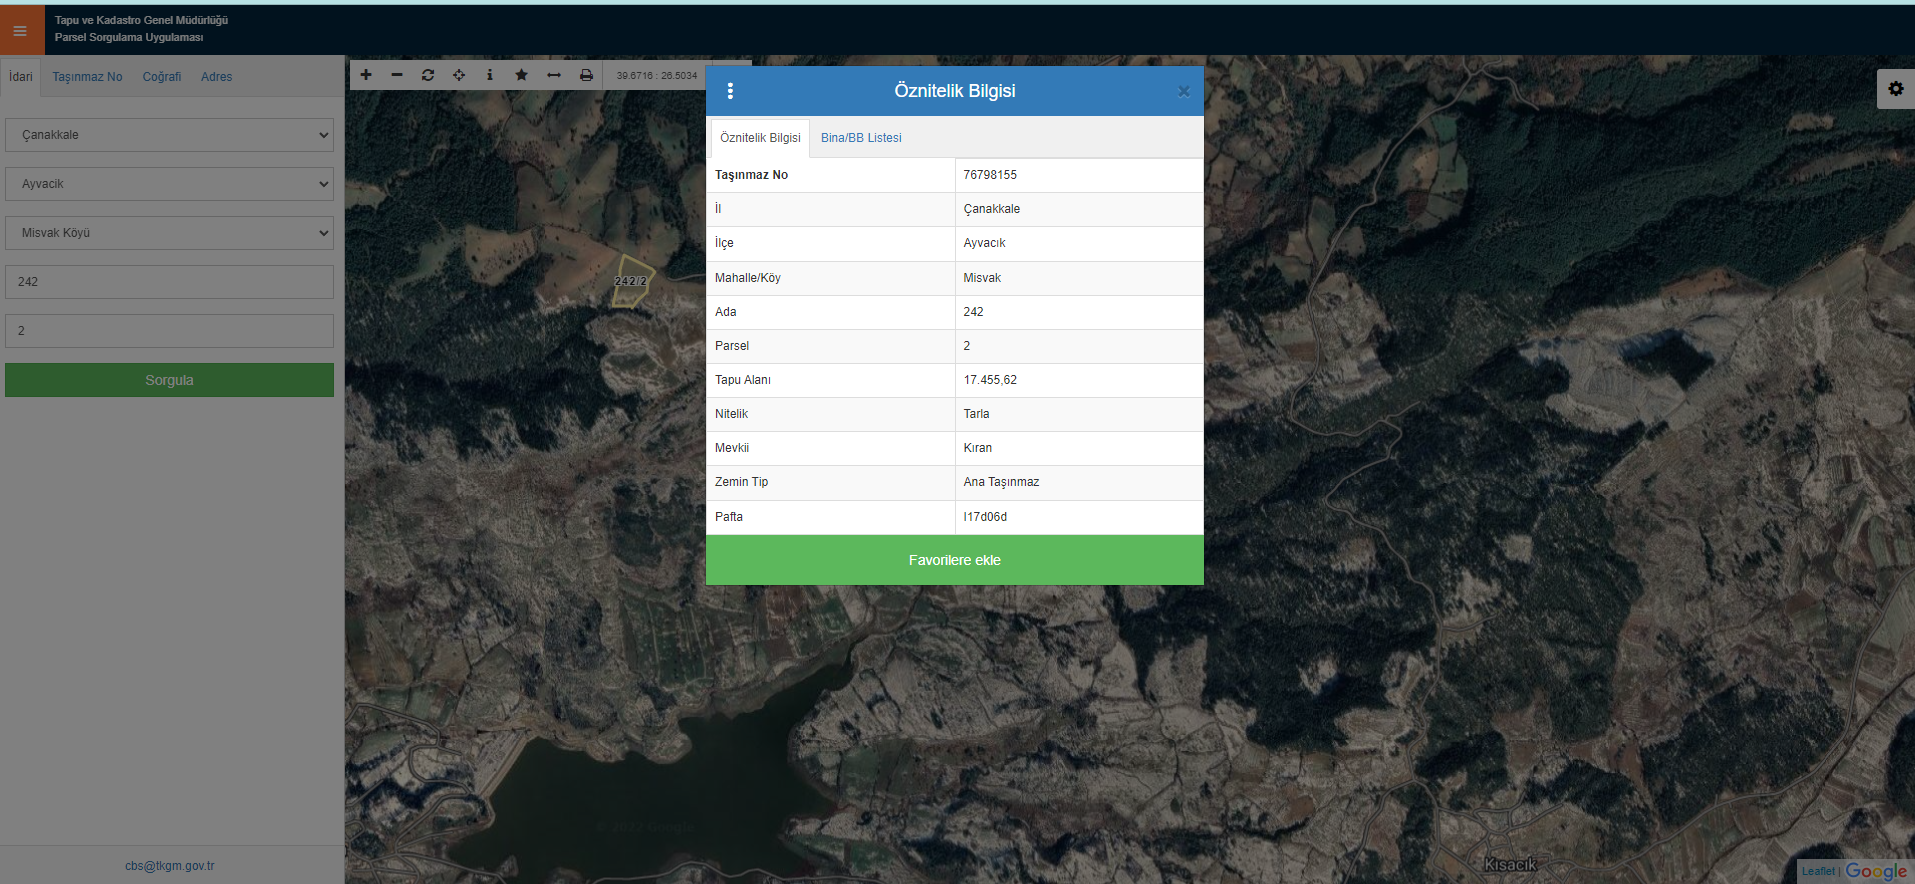Click the info icon in map toolbar
The height and width of the screenshot is (884, 1915).
[x=490, y=75]
